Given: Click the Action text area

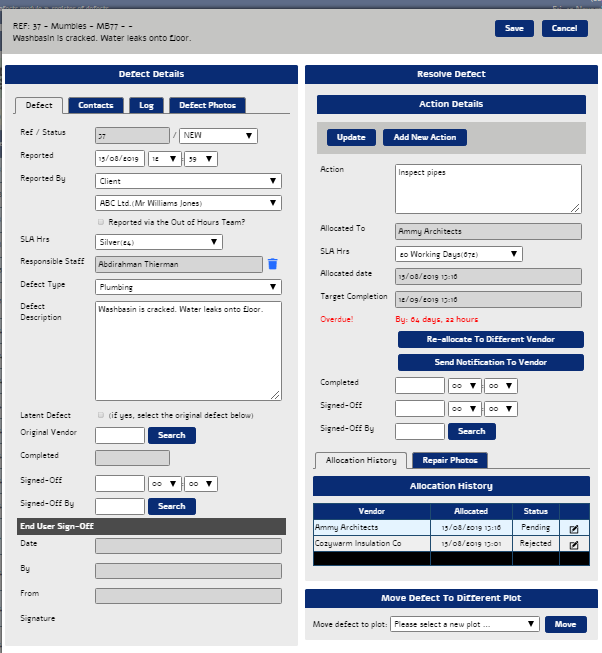Looking at the screenshot, I should coord(488,188).
